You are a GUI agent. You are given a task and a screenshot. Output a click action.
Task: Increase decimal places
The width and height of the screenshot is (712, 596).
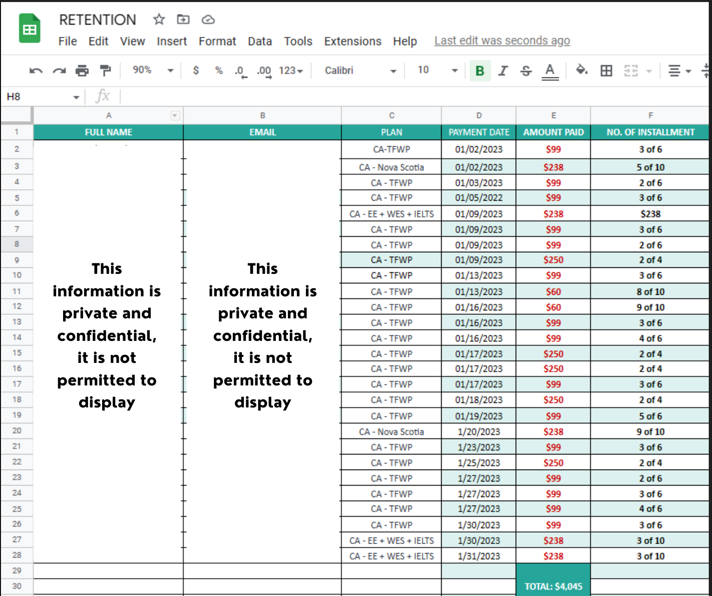coord(264,71)
